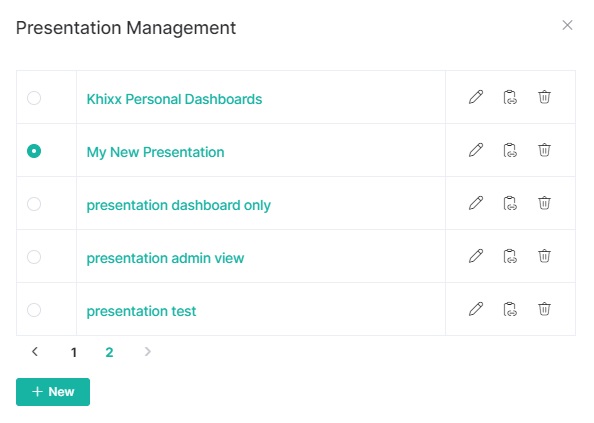Select presentation dashboard only radio button
Screen dimensions: 594x423
click(x=34, y=204)
